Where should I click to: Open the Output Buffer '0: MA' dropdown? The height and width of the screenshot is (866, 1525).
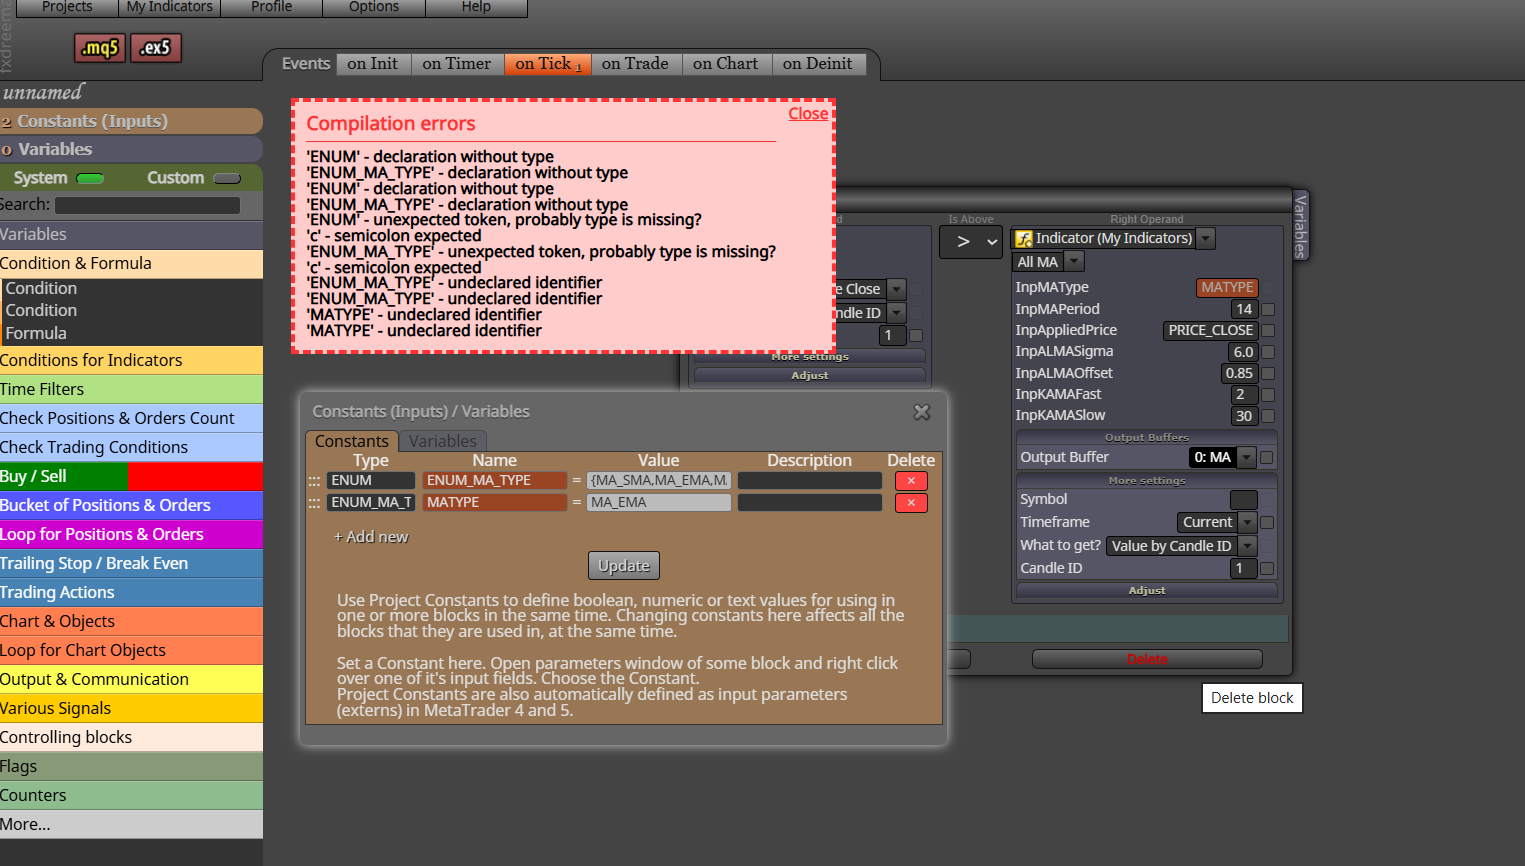[1246, 458]
